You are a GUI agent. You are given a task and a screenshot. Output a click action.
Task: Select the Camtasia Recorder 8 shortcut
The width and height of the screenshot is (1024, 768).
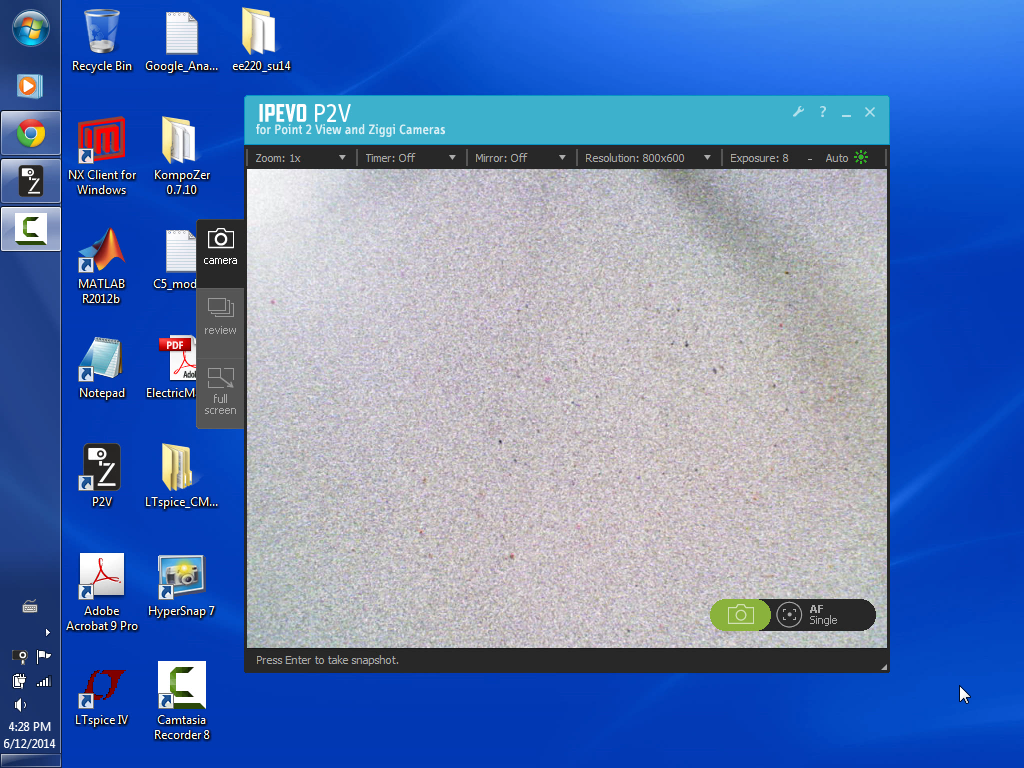[x=182, y=702]
